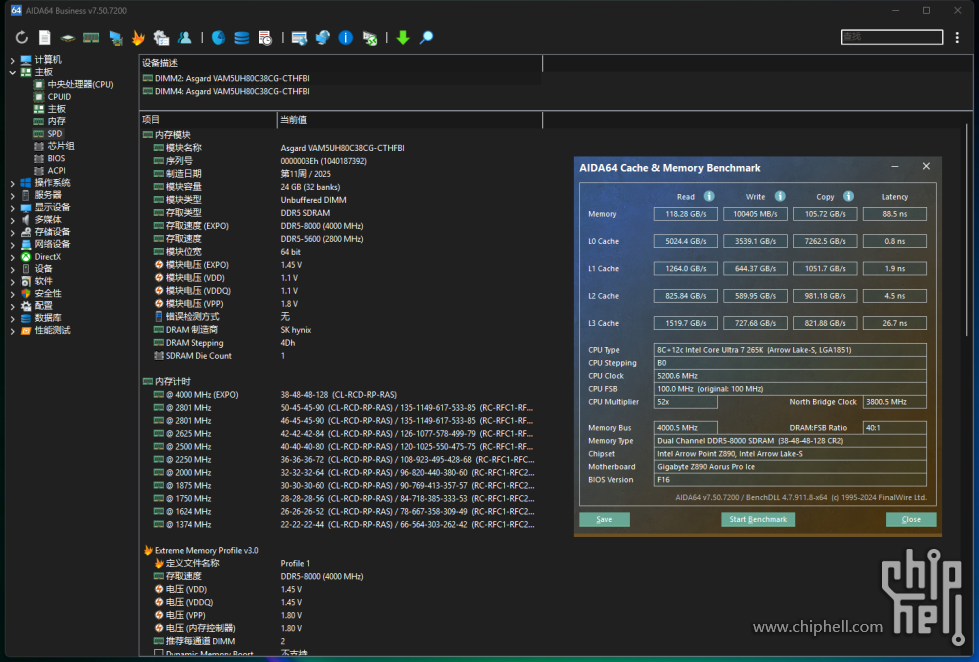Viewport: 979px width, 662px height.
Task: Click the blue pie-chart toolbar icon
Action: 218,38
